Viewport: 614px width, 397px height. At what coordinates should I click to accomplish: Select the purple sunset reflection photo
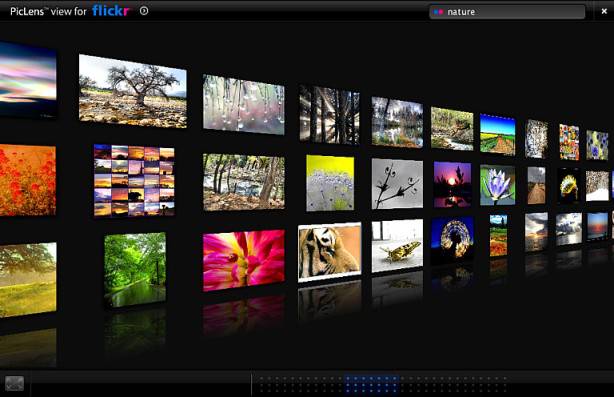(452, 184)
